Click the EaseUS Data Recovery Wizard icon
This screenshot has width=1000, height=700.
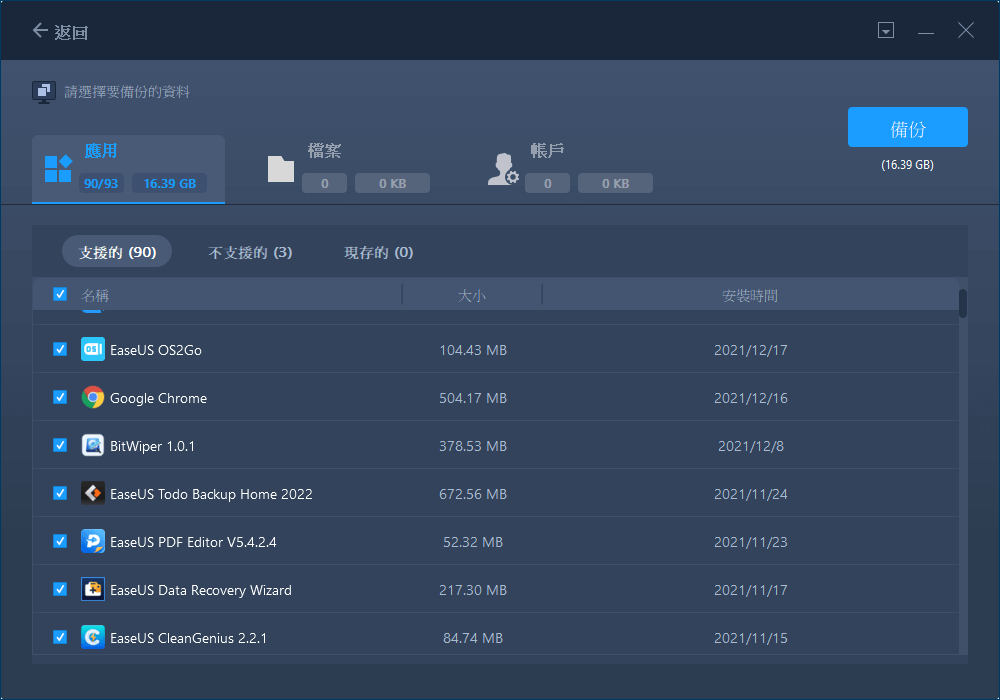click(93, 590)
